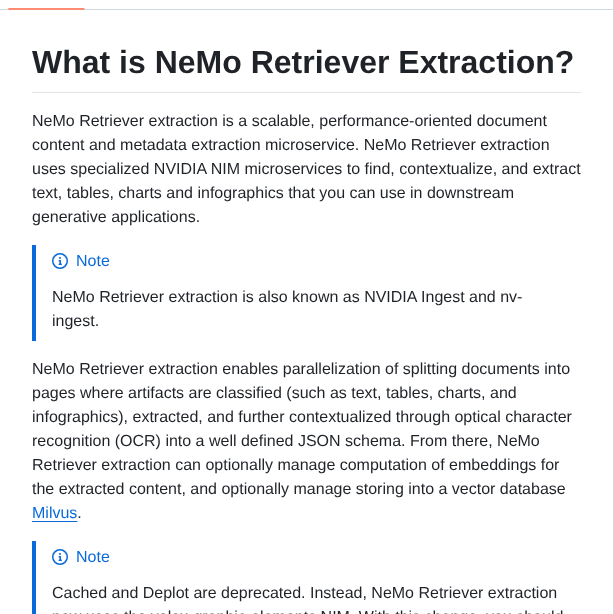614x614 pixels.
Task: Click the blue left border of the first note
Action: [x=34, y=293]
